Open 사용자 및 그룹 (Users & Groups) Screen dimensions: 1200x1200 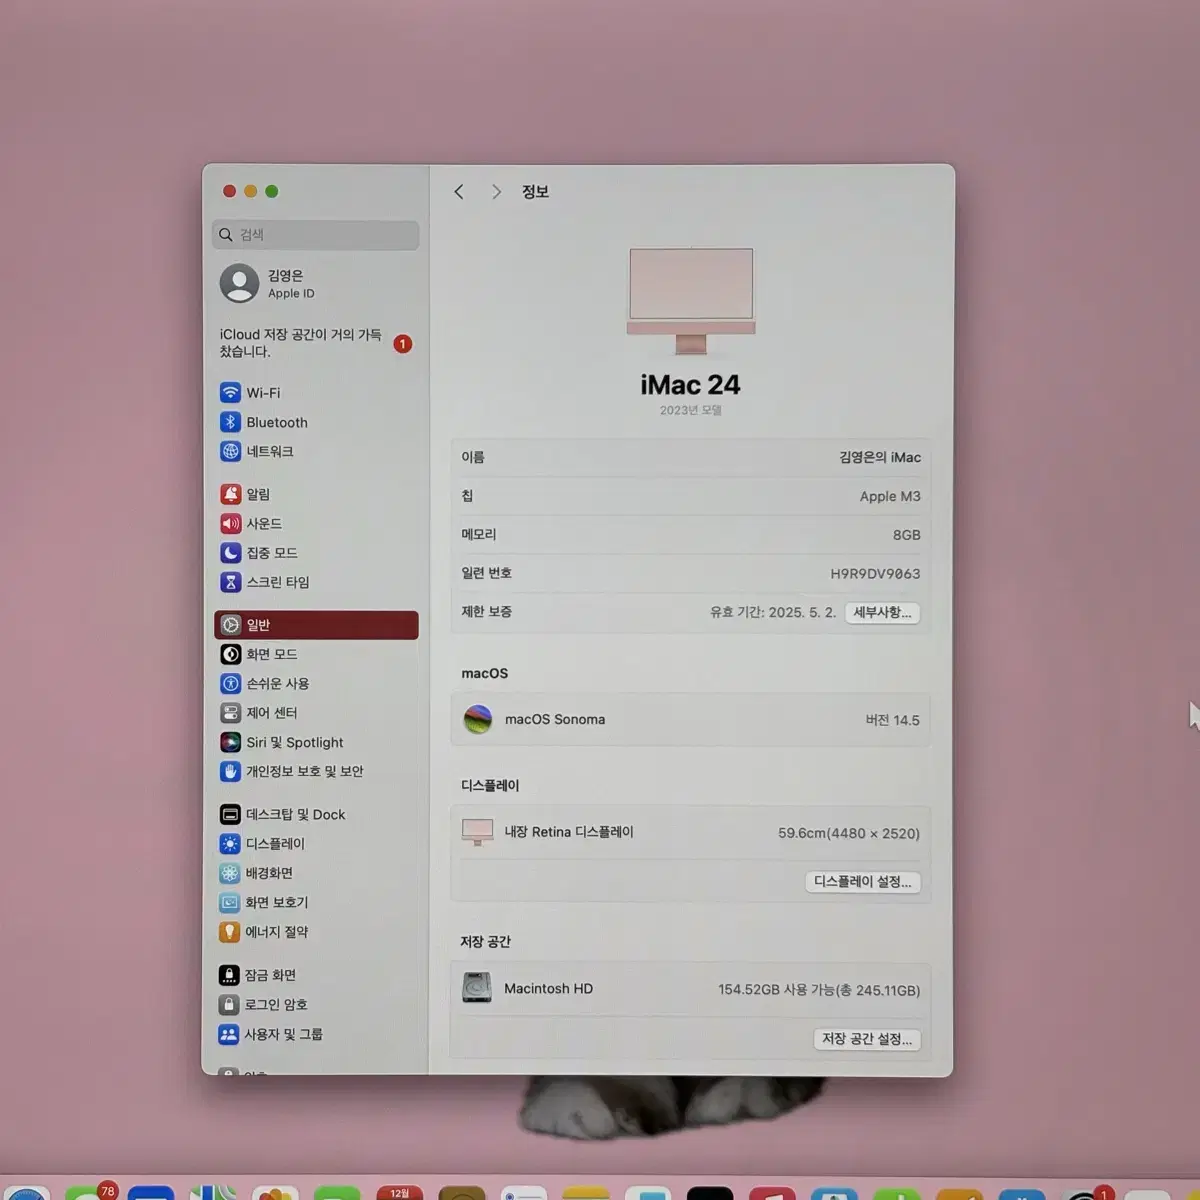pos(316,1034)
